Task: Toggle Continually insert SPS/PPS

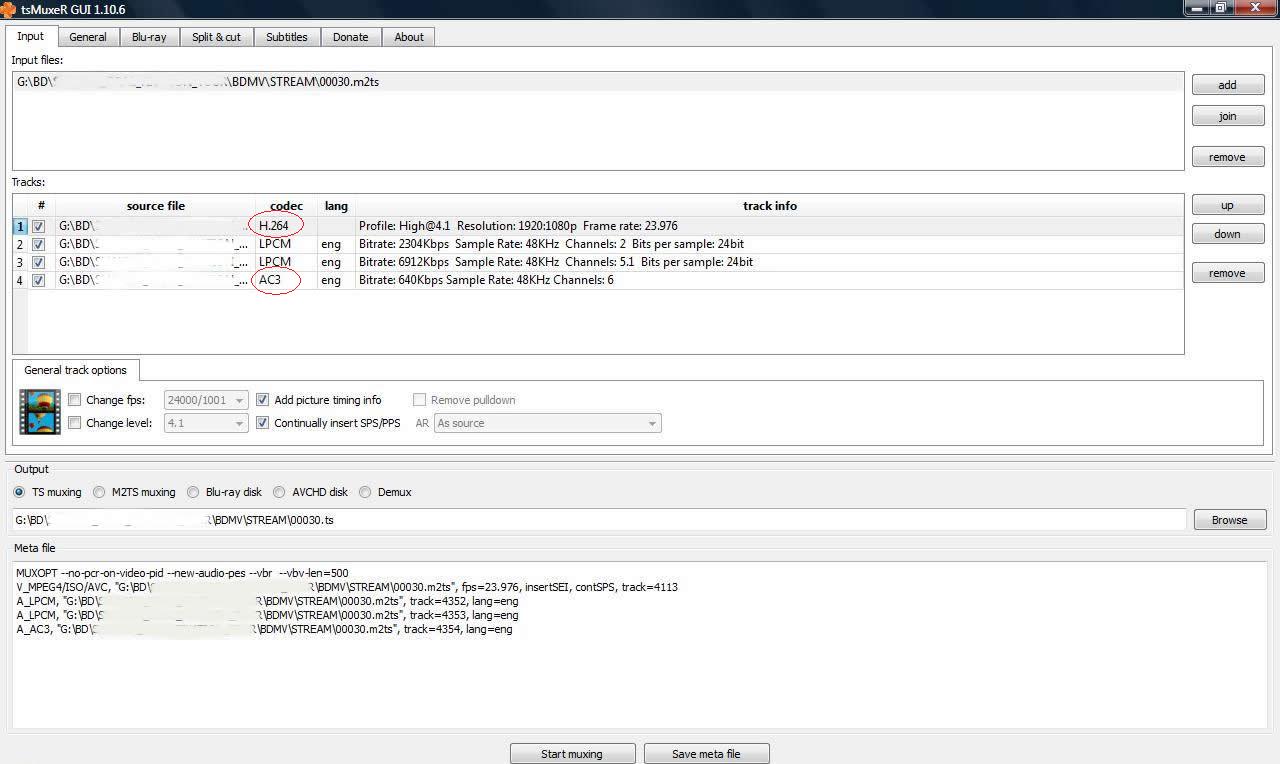Action: coord(263,423)
